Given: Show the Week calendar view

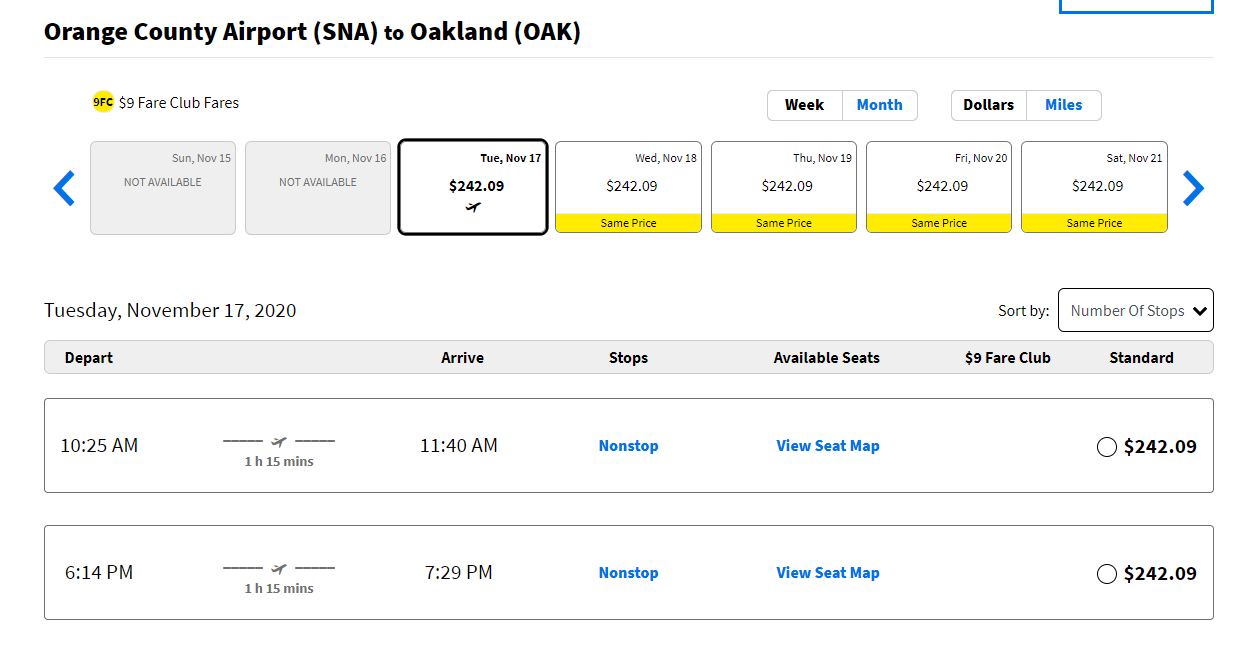Looking at the screenshot, I should pyautogui.click(x=804, y=105).
